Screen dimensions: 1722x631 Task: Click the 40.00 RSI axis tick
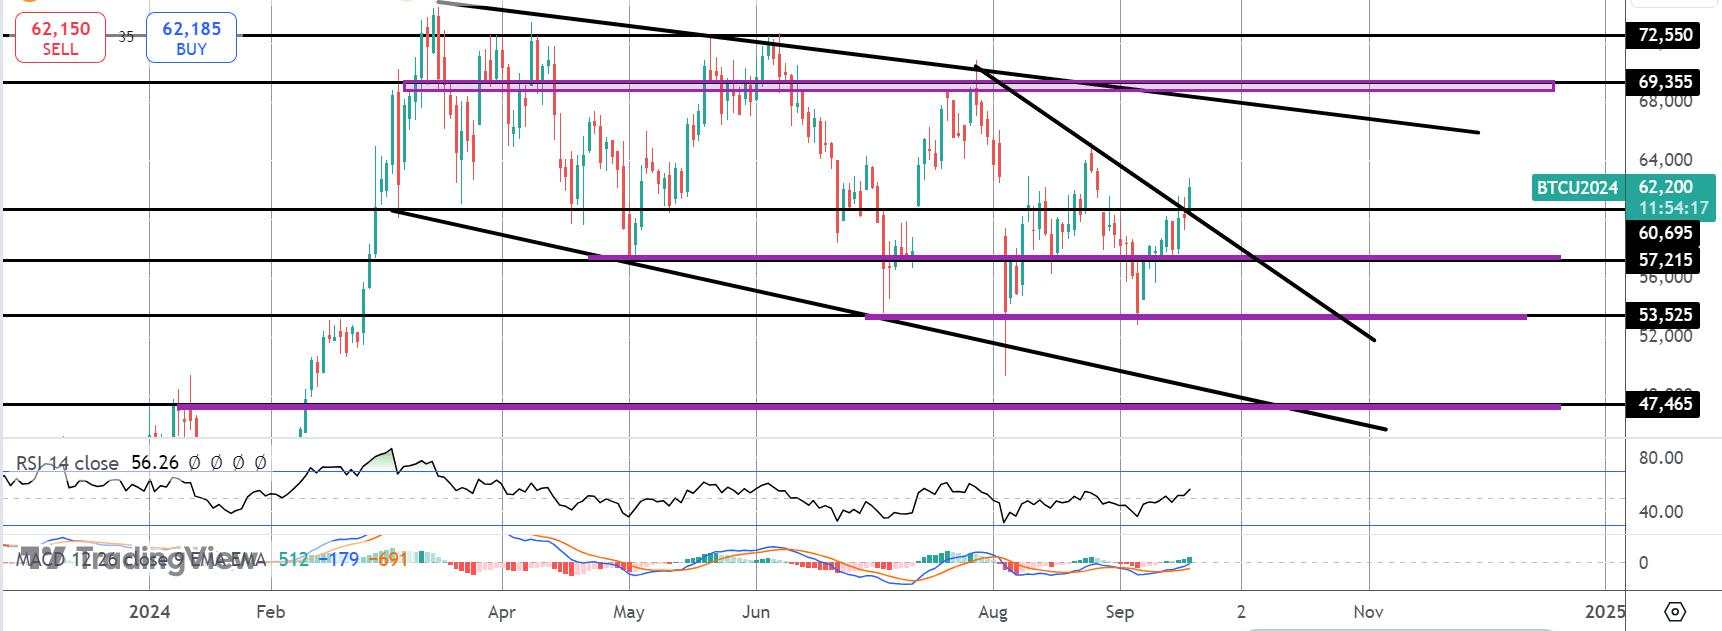1661,512
